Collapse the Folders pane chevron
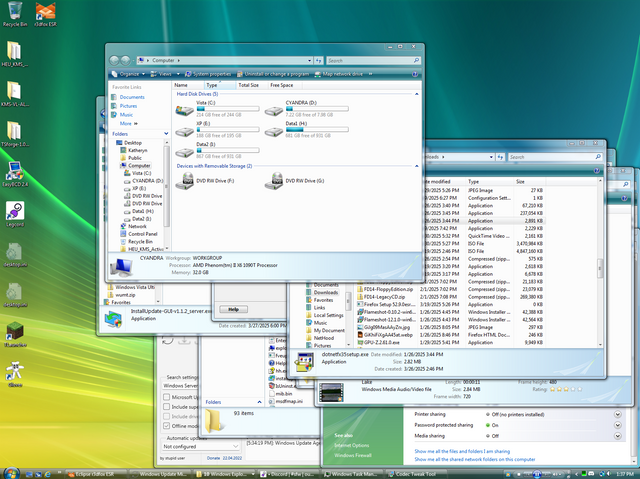The height and width of the screenshot is (479, 640). click(x=165, y=133)
